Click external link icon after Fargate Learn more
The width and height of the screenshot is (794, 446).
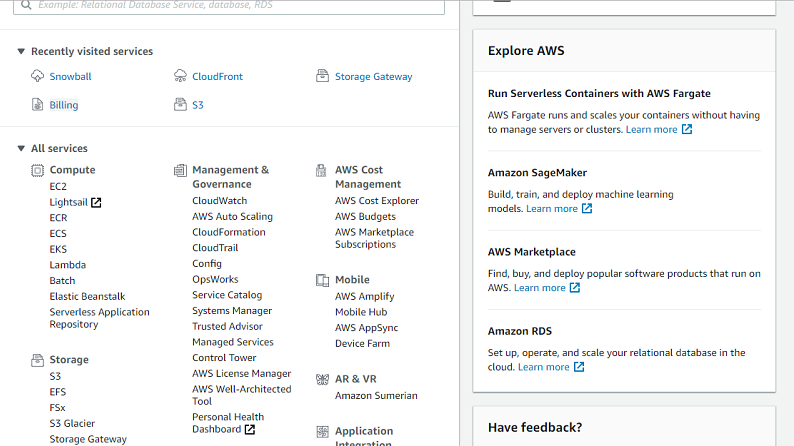pyautogui.click(x=687, y=129)
